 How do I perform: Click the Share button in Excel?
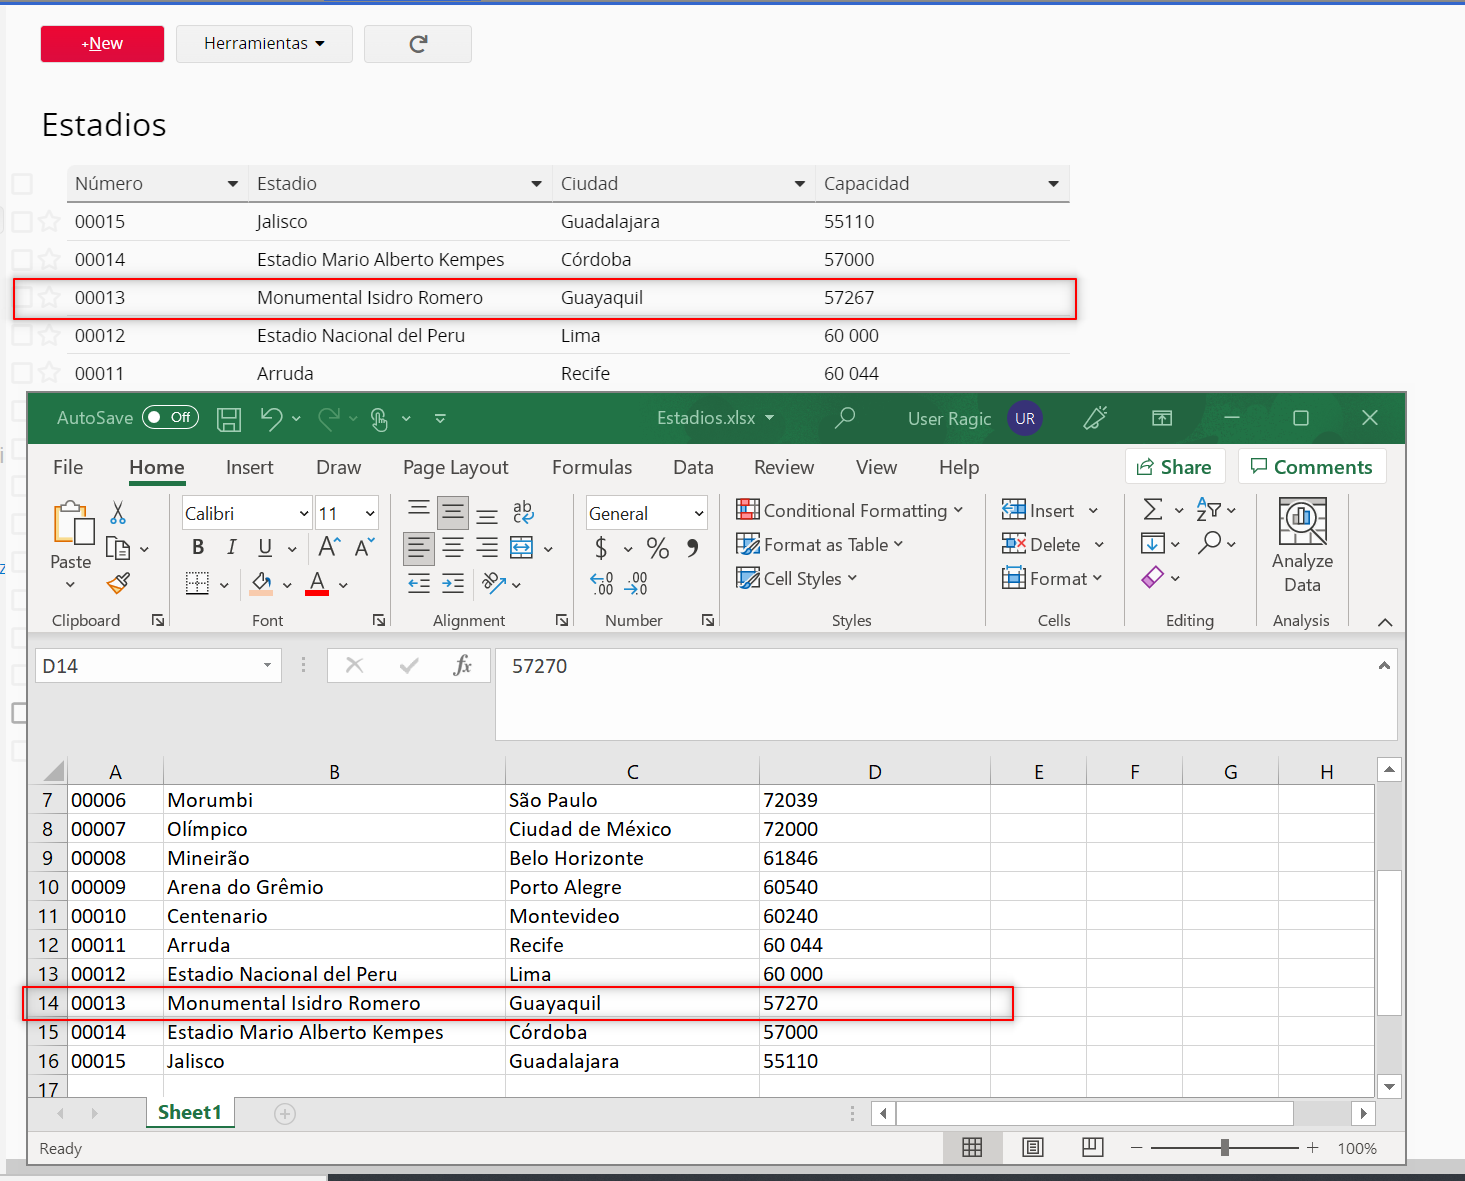click(1175, 467)
